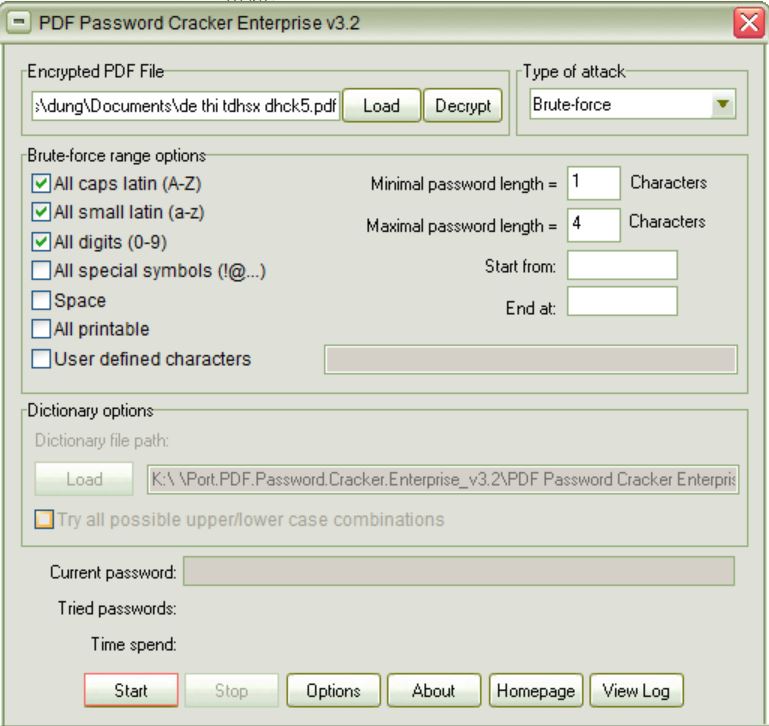Open View Log
The width and height of the screenshot is (769, 726).
coord(636,690)
